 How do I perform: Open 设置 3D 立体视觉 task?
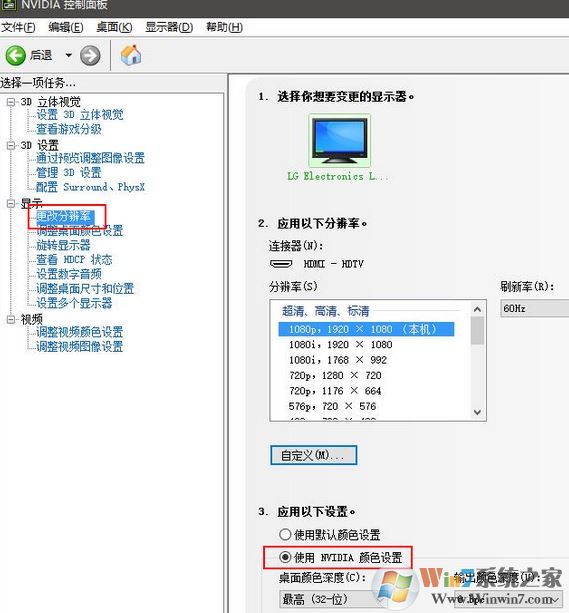[x=80, y=115]
